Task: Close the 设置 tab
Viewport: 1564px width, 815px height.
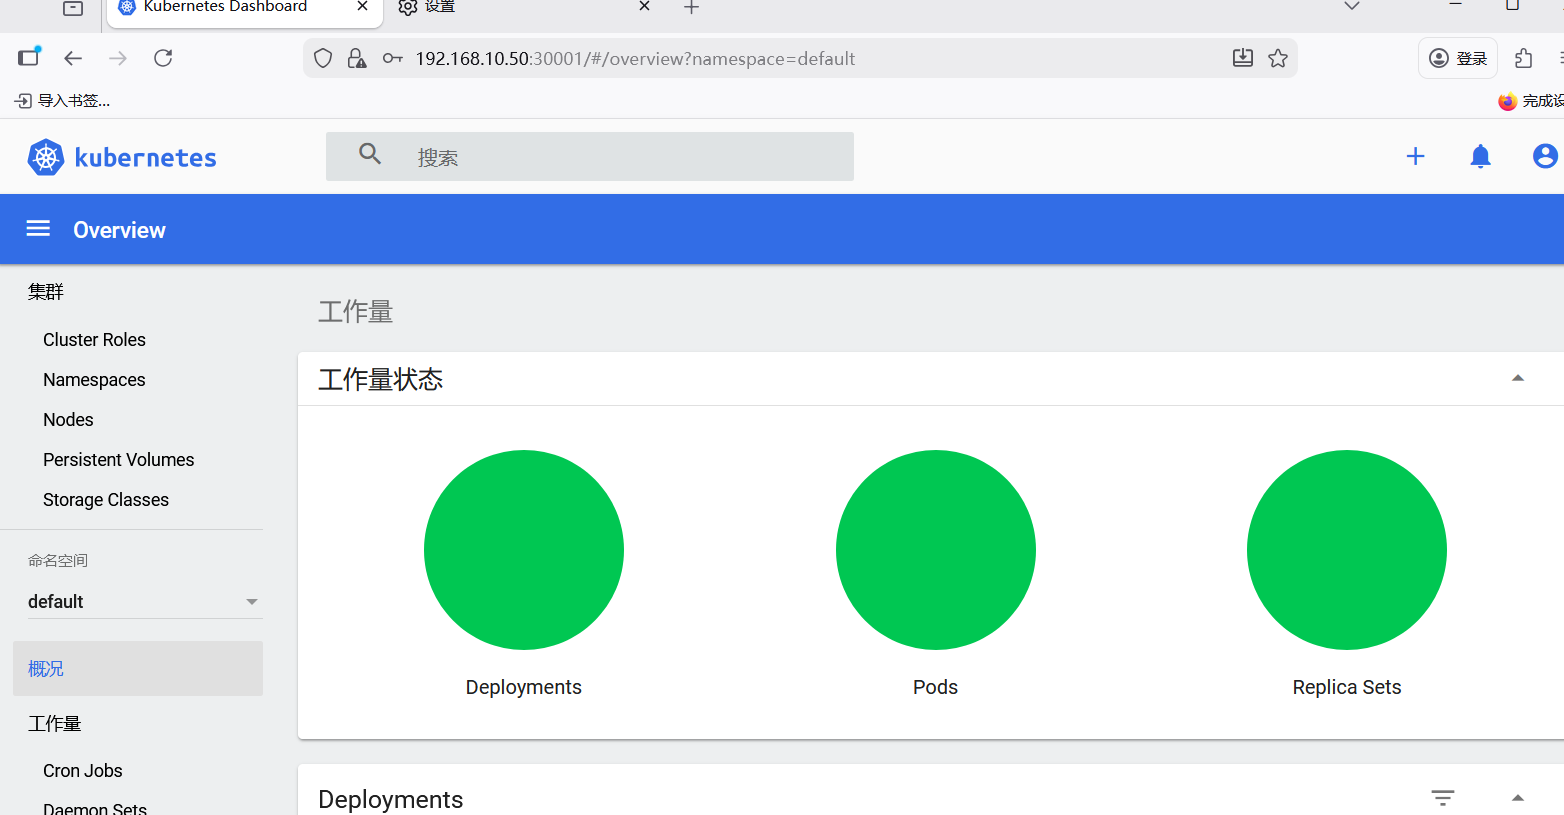Action: [644, 6]
